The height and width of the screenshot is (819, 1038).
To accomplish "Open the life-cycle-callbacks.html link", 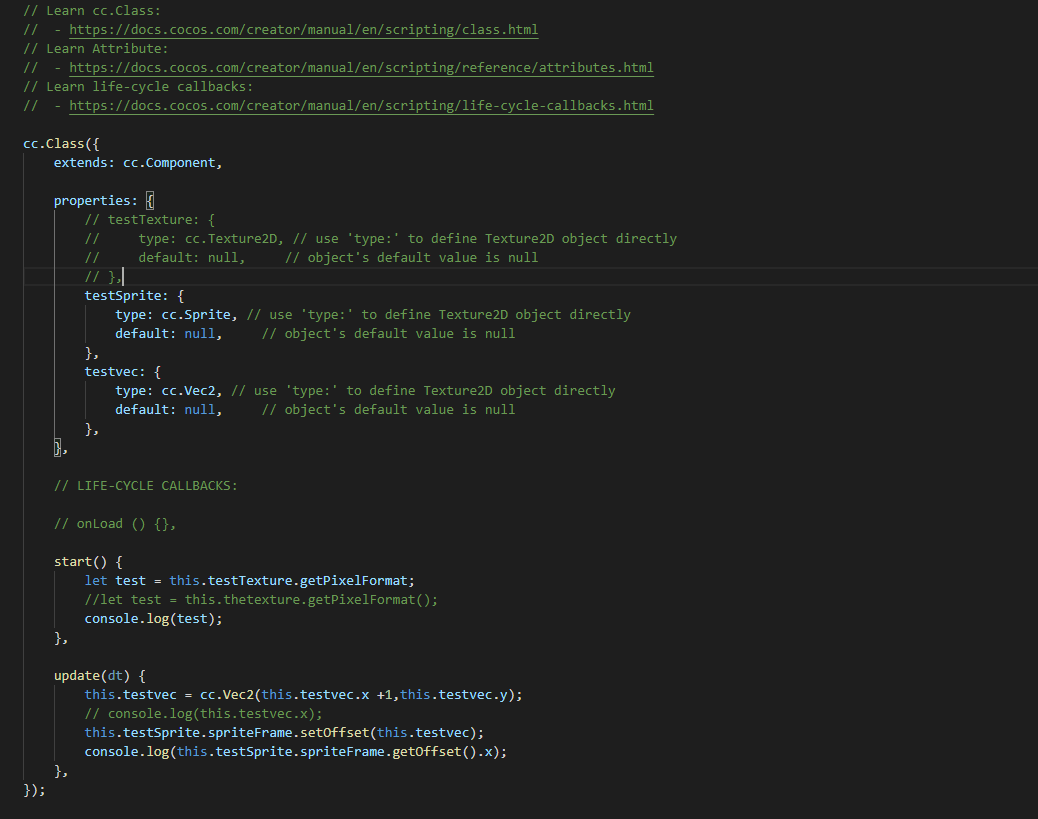I will [361, 106].
